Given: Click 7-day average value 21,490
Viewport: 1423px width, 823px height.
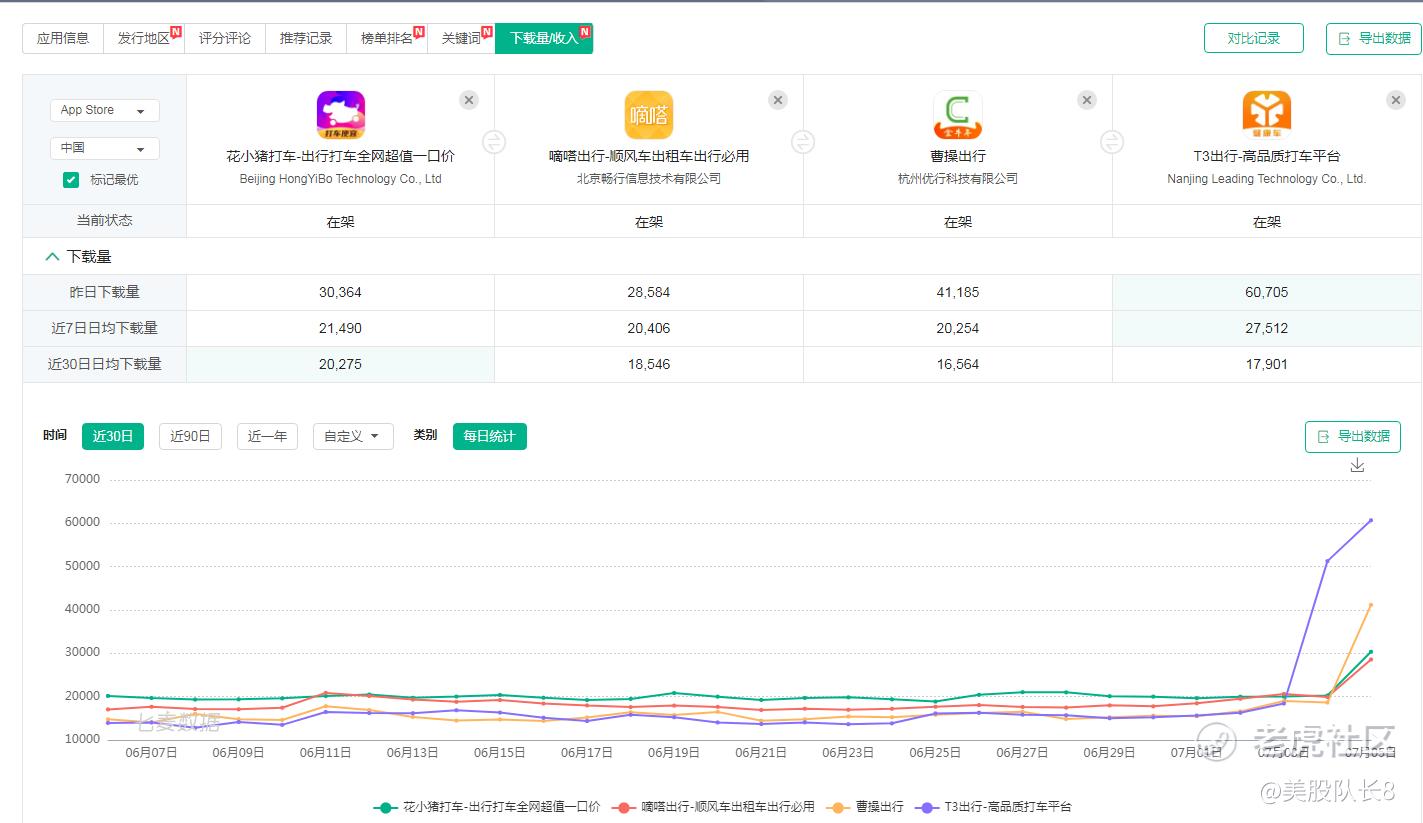Looking at the screenshot, I should click(x=341, y=328).
